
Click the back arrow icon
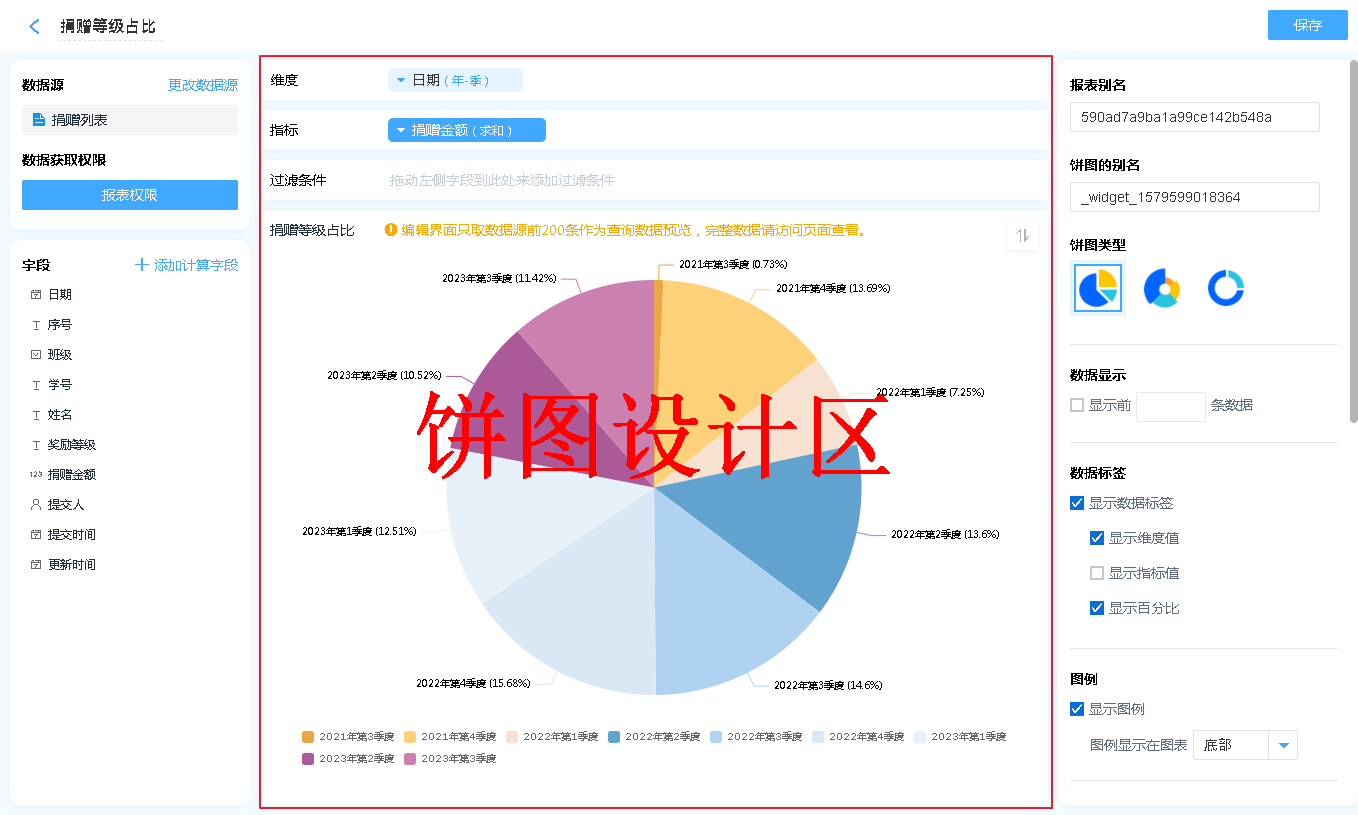[x=34, y=27]
